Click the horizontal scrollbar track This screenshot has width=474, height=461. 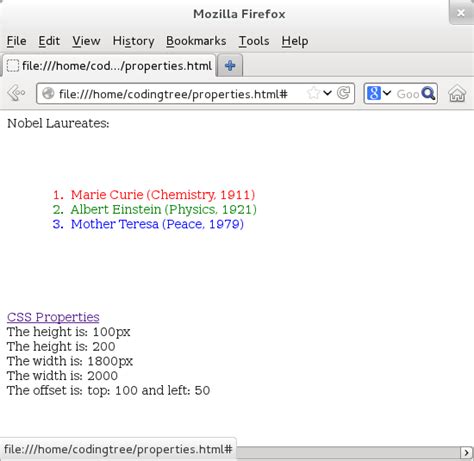[x=349, y=453]
